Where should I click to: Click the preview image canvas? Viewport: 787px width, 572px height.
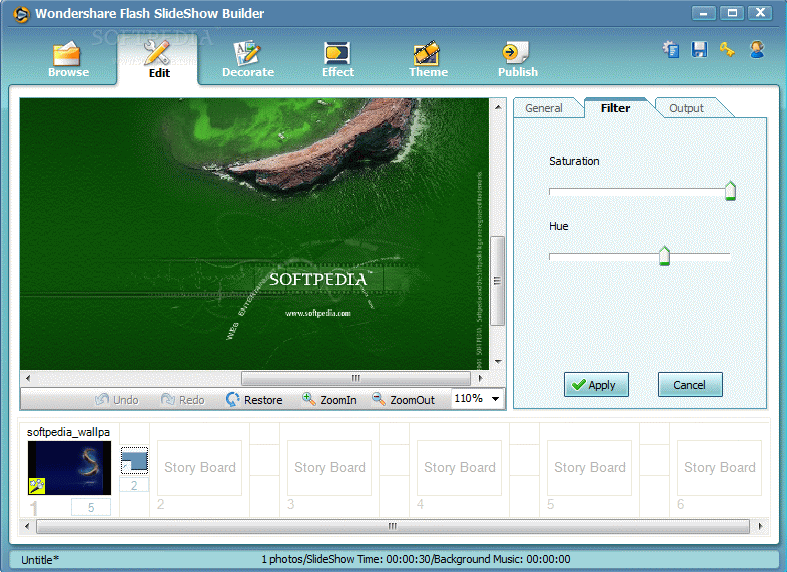click(254, 234)
